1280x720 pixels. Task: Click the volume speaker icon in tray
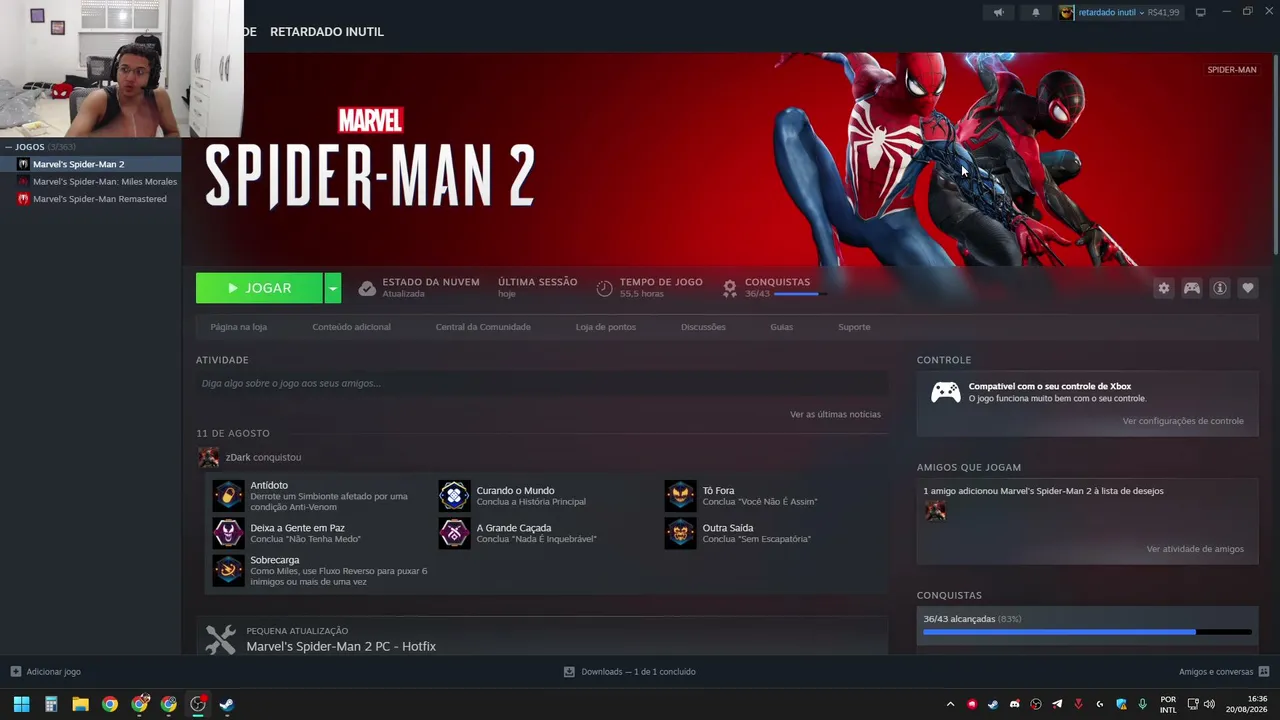1209,704
